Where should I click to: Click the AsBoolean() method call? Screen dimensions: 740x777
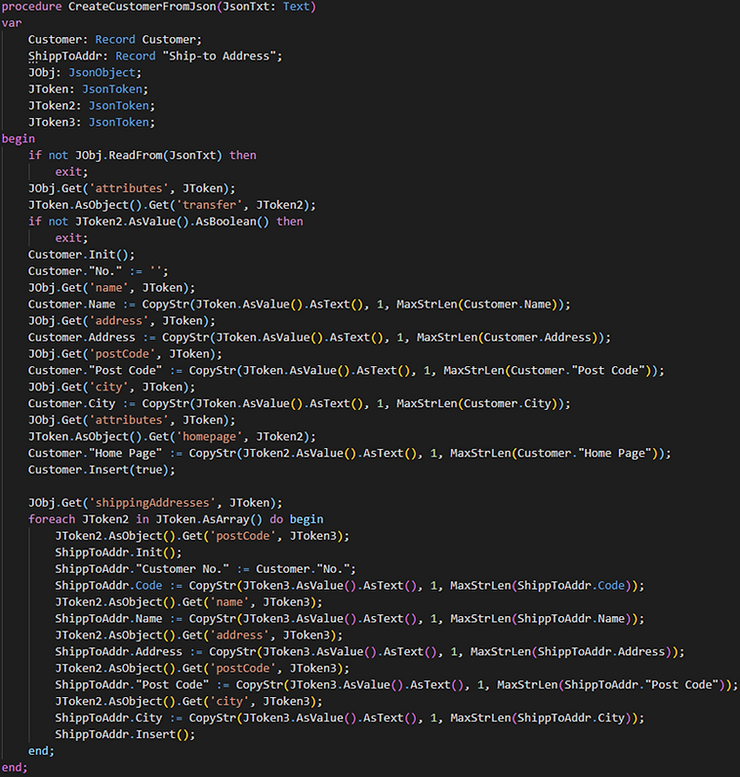tap(229, 221)
